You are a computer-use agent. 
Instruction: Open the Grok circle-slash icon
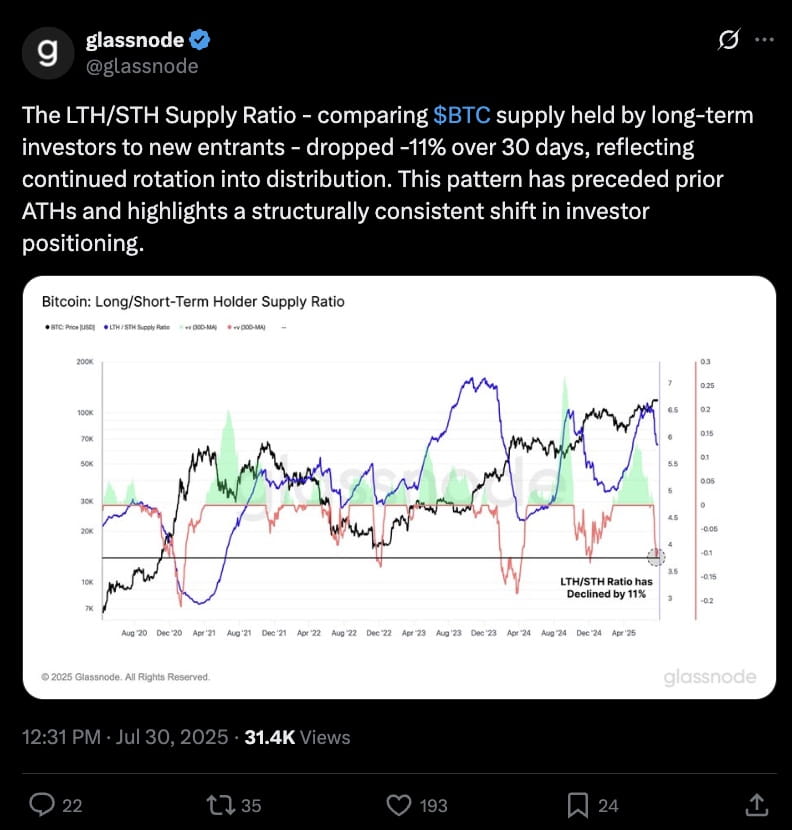click(x=729, y=39)
